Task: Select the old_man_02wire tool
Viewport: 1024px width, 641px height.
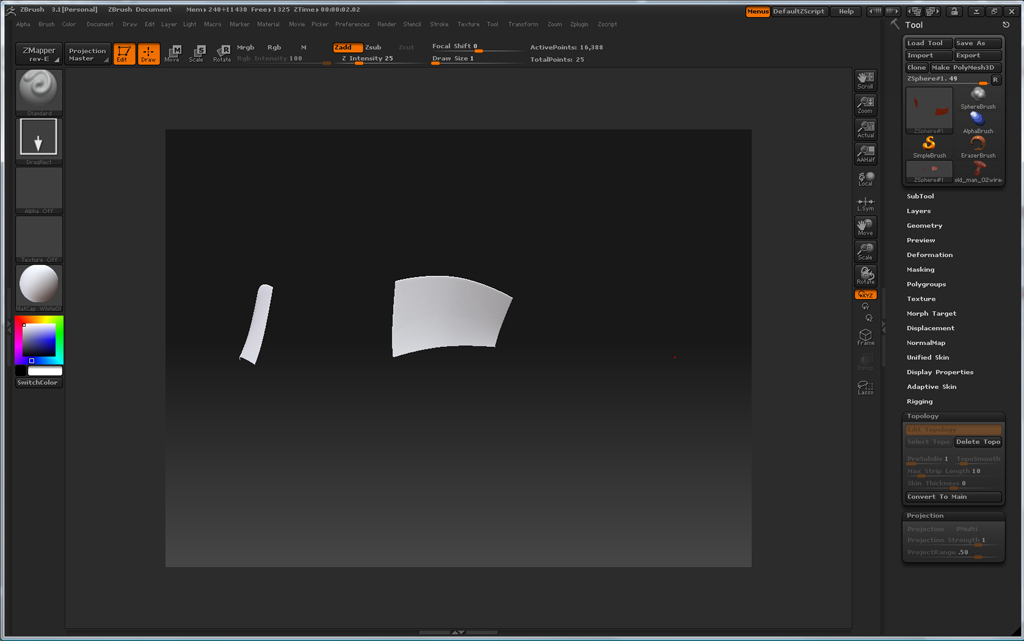Action: point(978,172)
